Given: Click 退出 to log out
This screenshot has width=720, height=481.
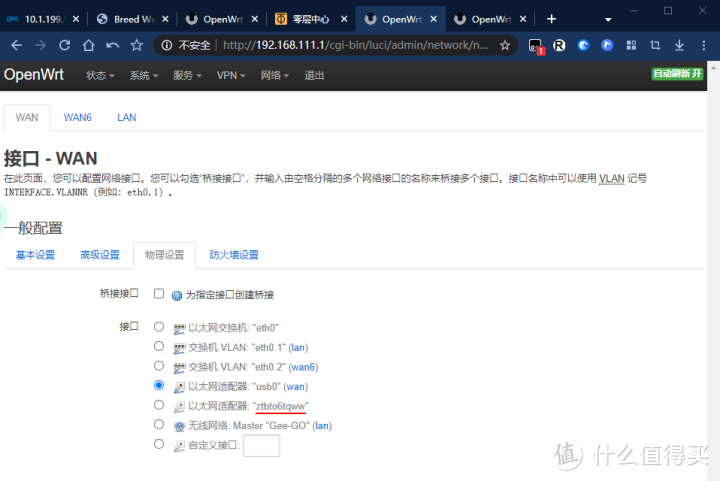Looking at the screenshot, I should coord(314,75).
